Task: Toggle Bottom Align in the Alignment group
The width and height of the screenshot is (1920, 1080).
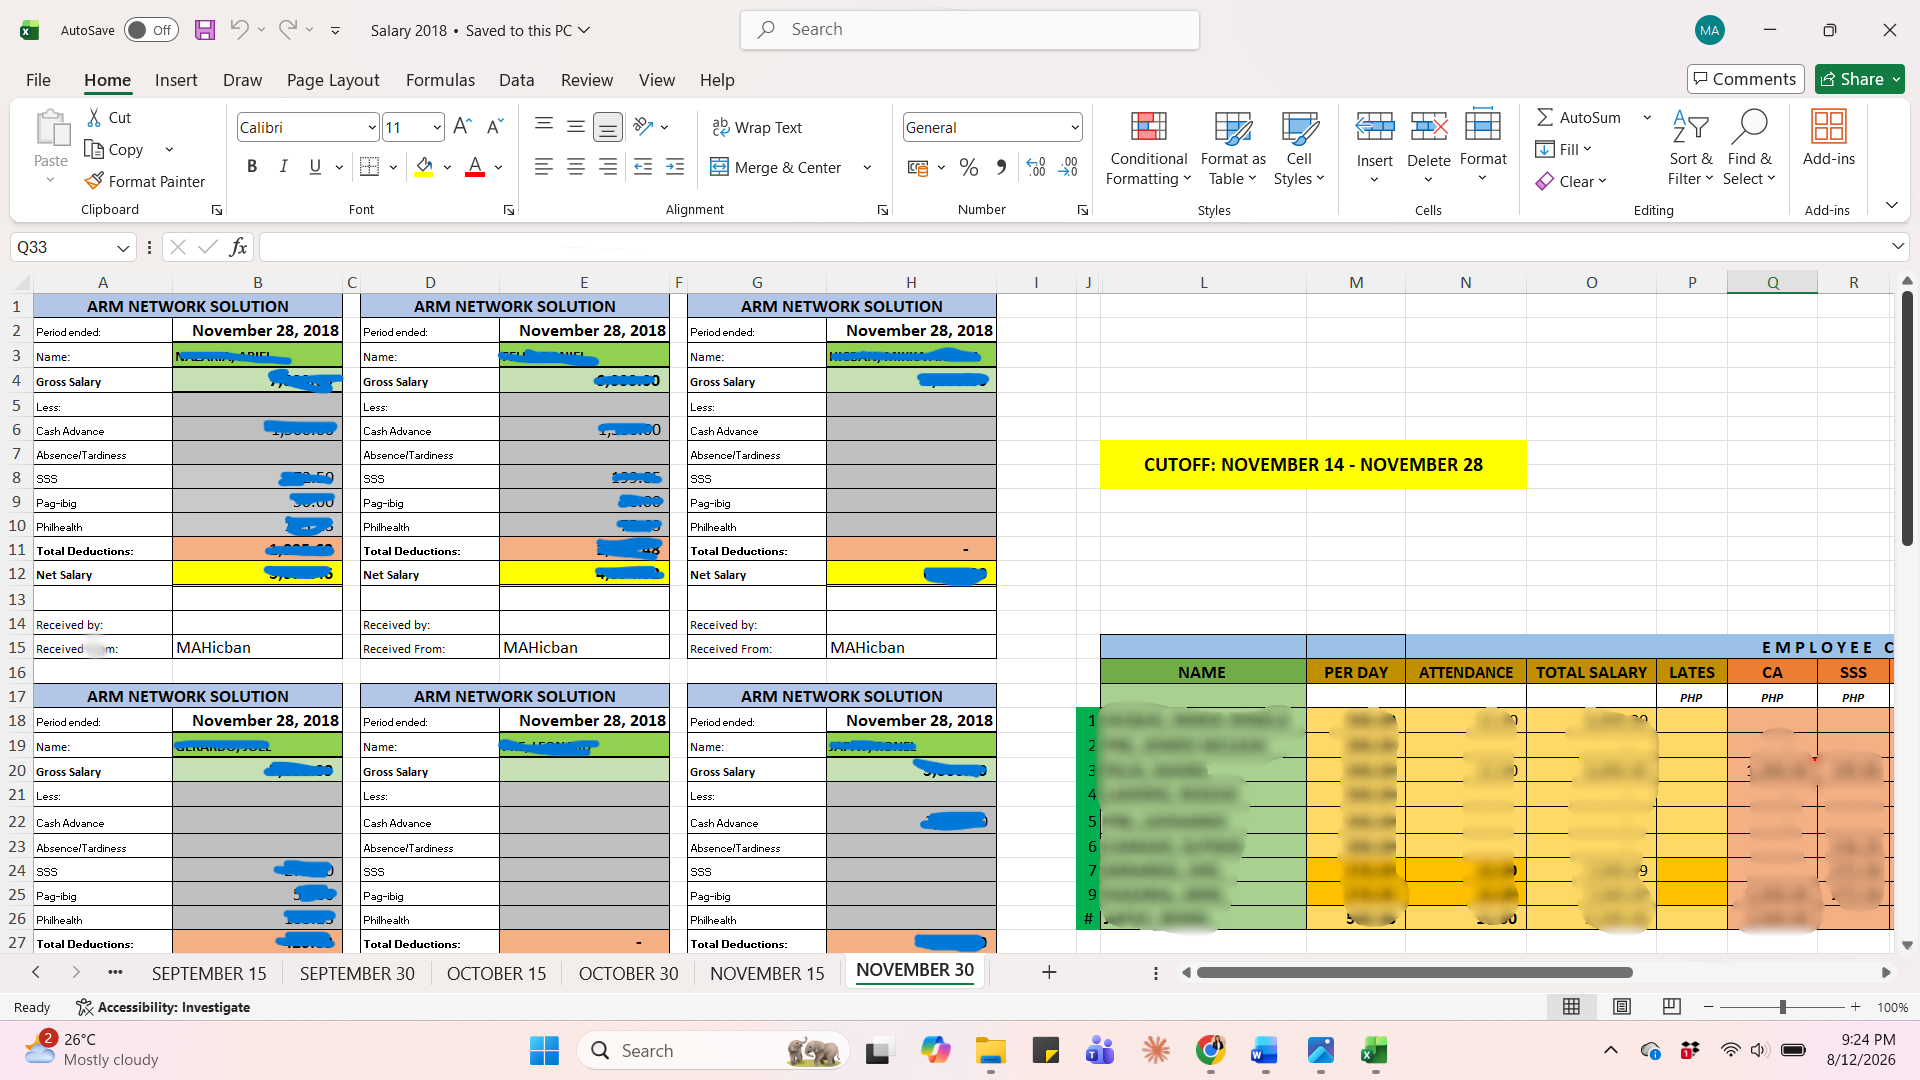Action: point(607,127)
